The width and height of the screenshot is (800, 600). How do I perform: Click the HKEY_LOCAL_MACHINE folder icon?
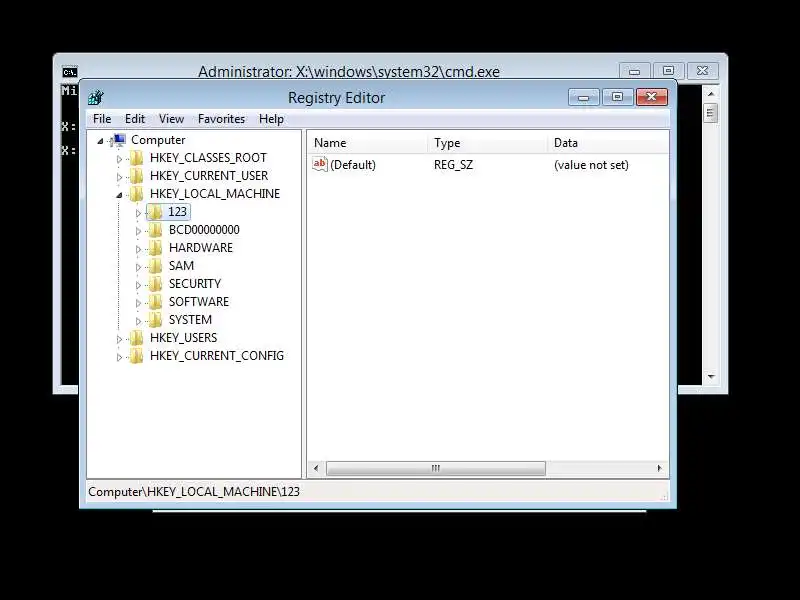[x=136, y=193]
